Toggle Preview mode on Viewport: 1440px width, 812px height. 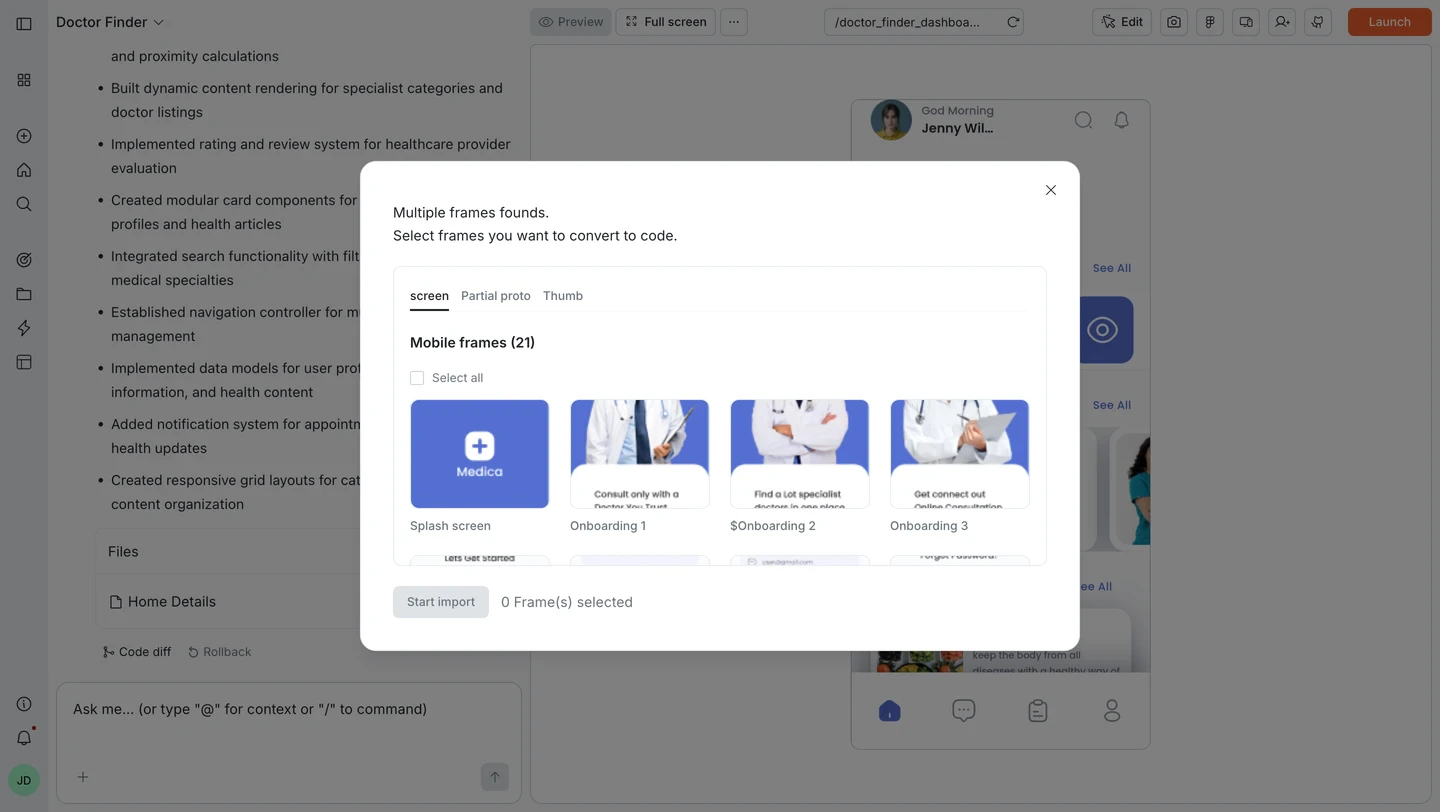tap(570, 21)
